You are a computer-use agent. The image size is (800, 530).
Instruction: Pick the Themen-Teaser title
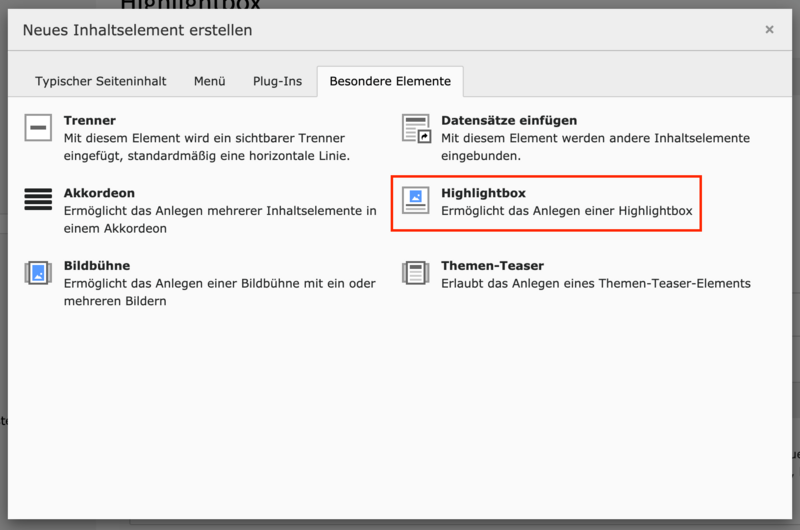(x=492, y=266)
